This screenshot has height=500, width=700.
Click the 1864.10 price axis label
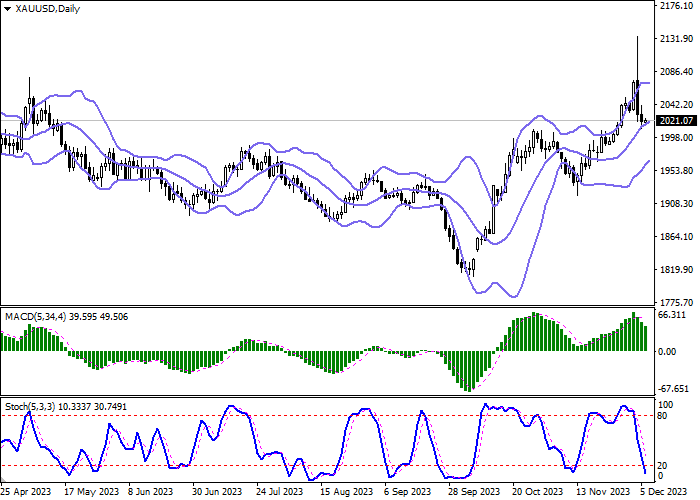tap(676, 237)
